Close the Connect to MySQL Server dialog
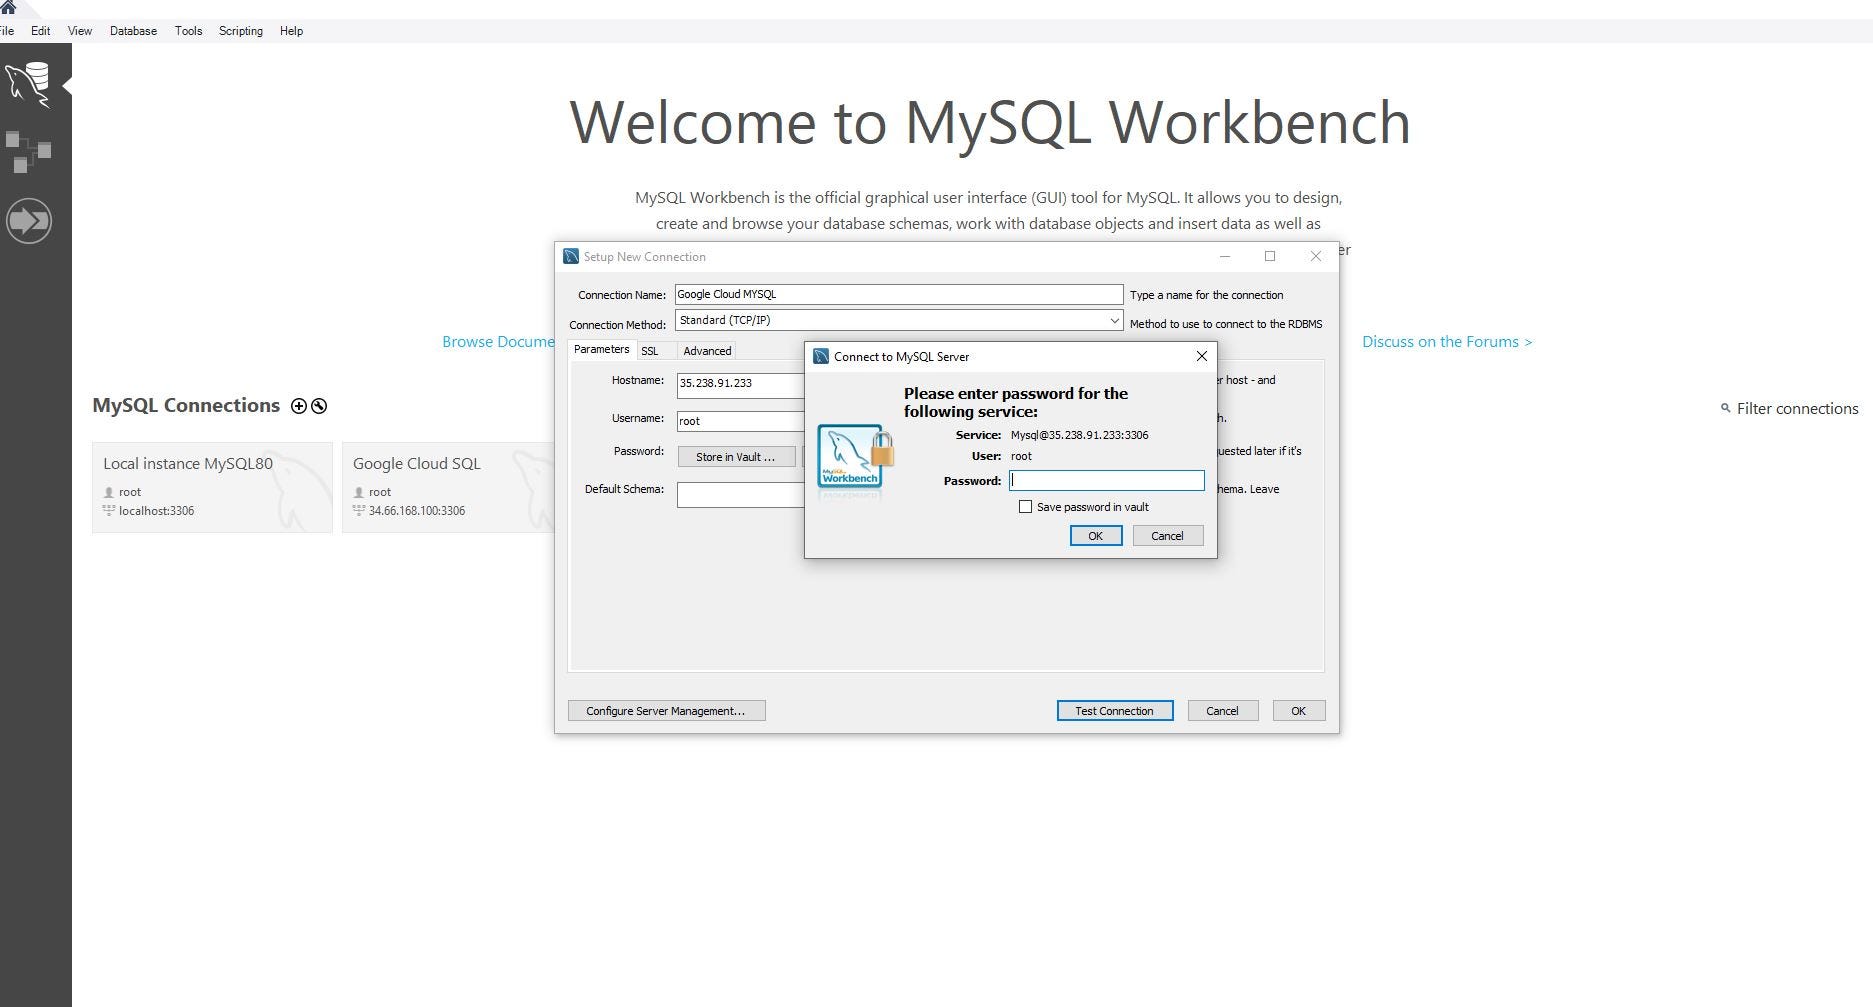1873x1007 pixels. (x=1202, y=356)
